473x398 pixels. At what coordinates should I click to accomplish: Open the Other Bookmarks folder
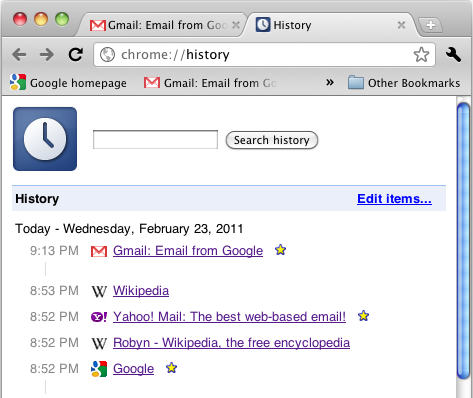[404, 83]
